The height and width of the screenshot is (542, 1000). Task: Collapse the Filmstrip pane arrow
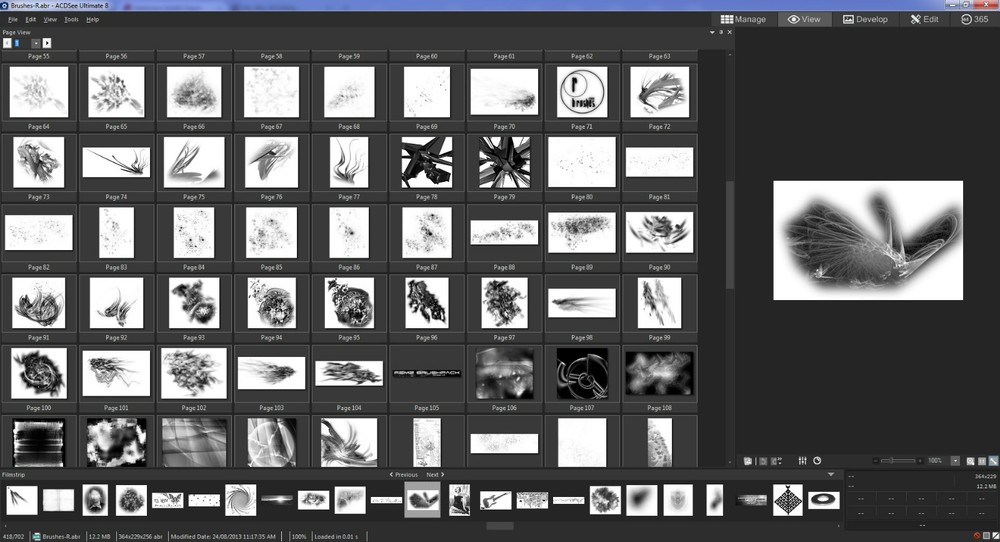(830, 474)
